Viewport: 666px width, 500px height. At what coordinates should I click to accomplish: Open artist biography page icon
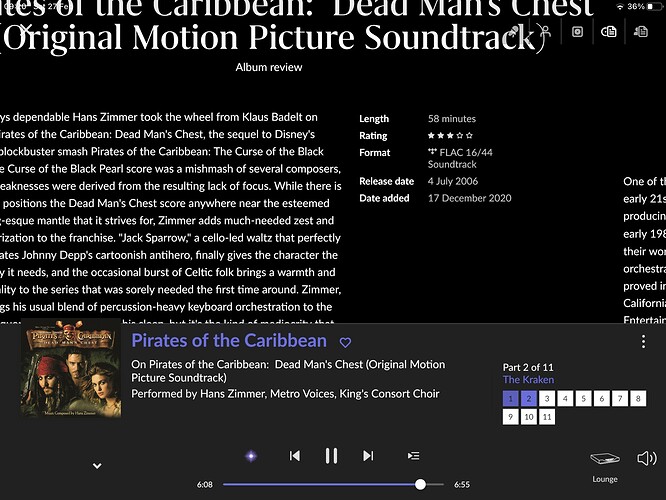(641, 32)
